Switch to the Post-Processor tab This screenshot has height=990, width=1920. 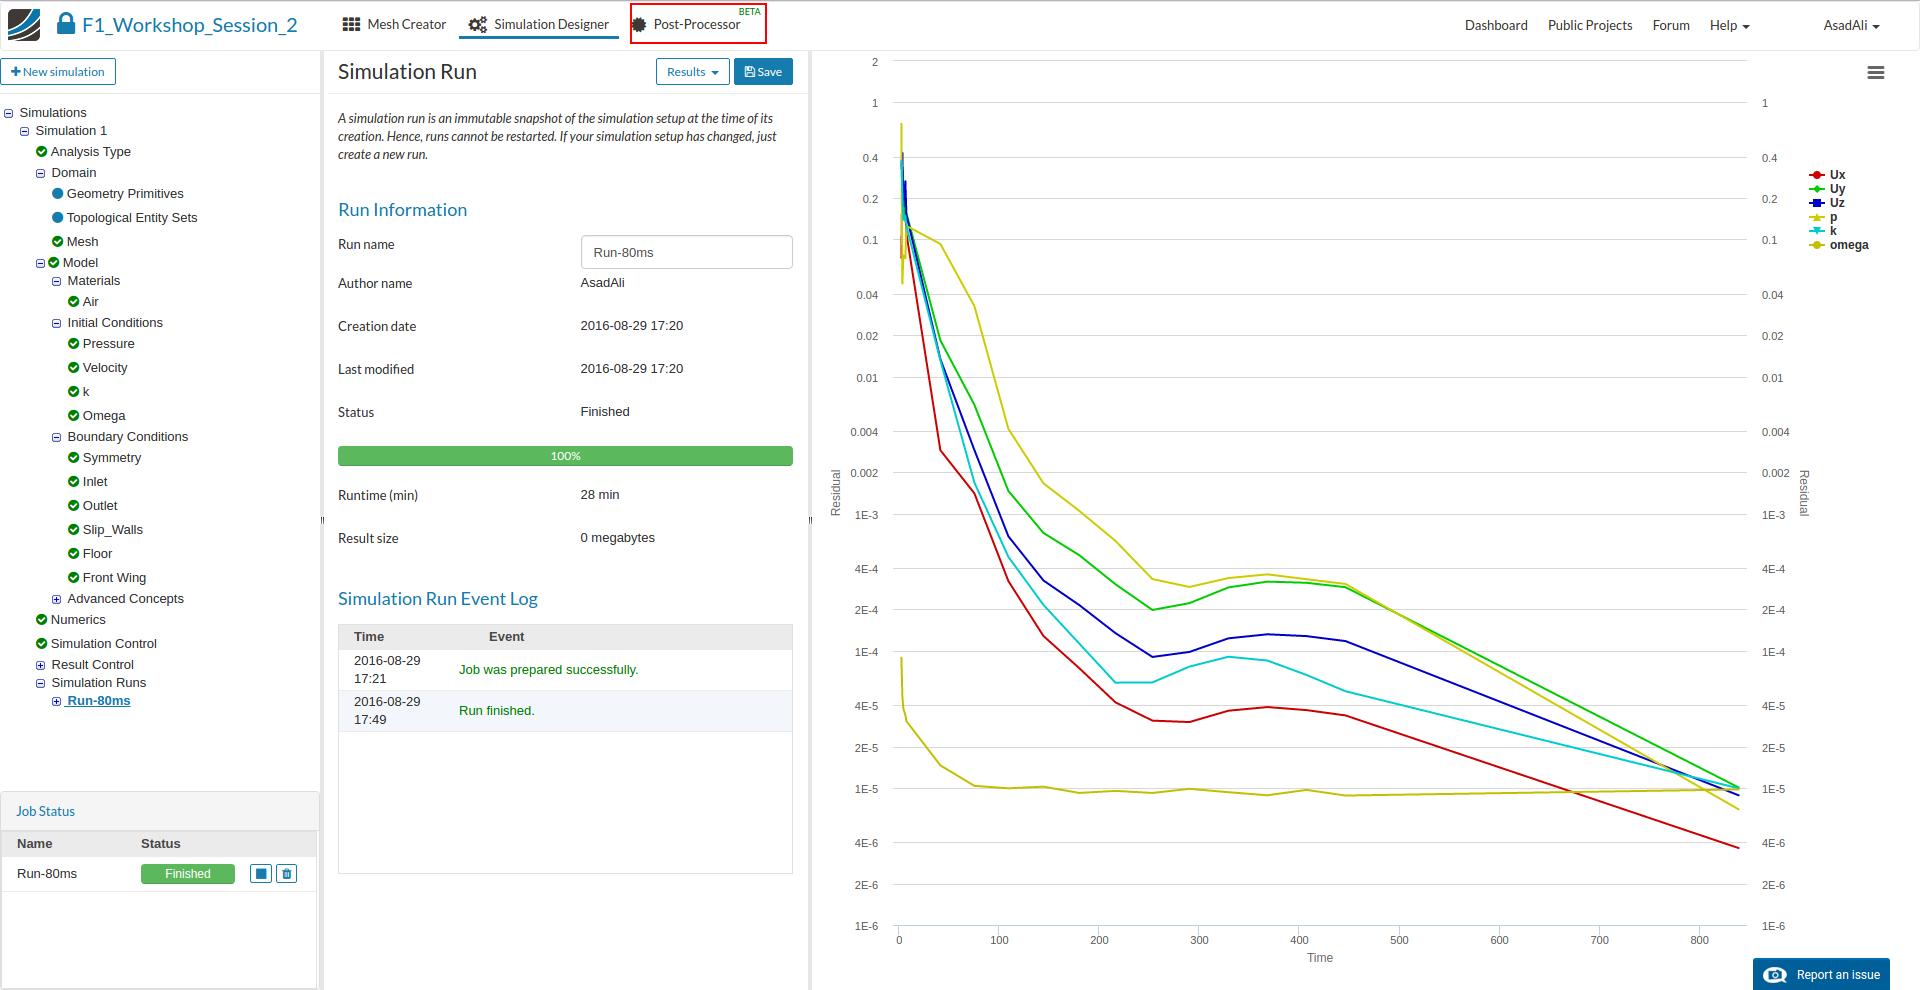[697, 25]
